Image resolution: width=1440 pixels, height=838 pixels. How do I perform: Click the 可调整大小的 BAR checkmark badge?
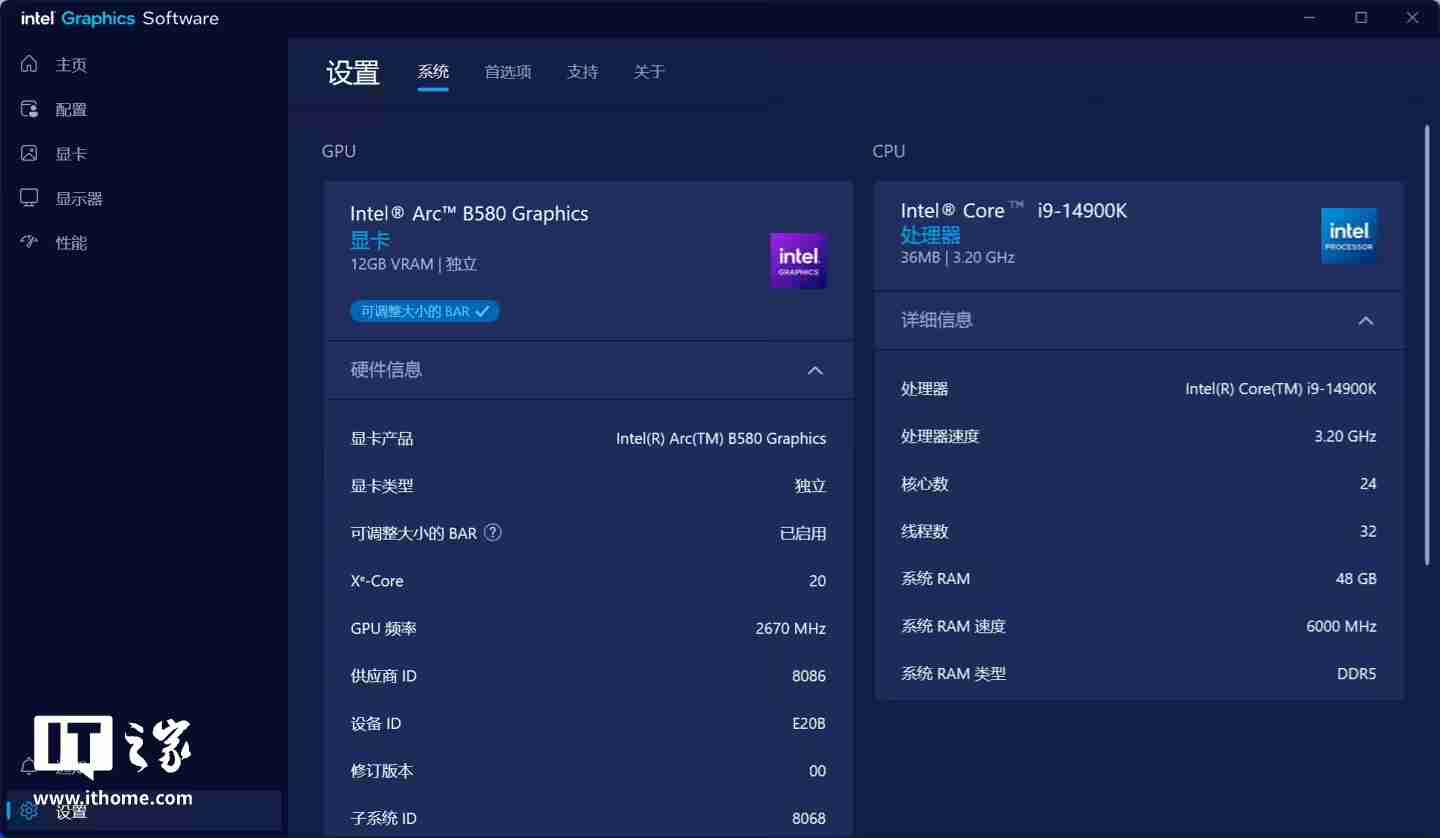[x=483, y=311]
